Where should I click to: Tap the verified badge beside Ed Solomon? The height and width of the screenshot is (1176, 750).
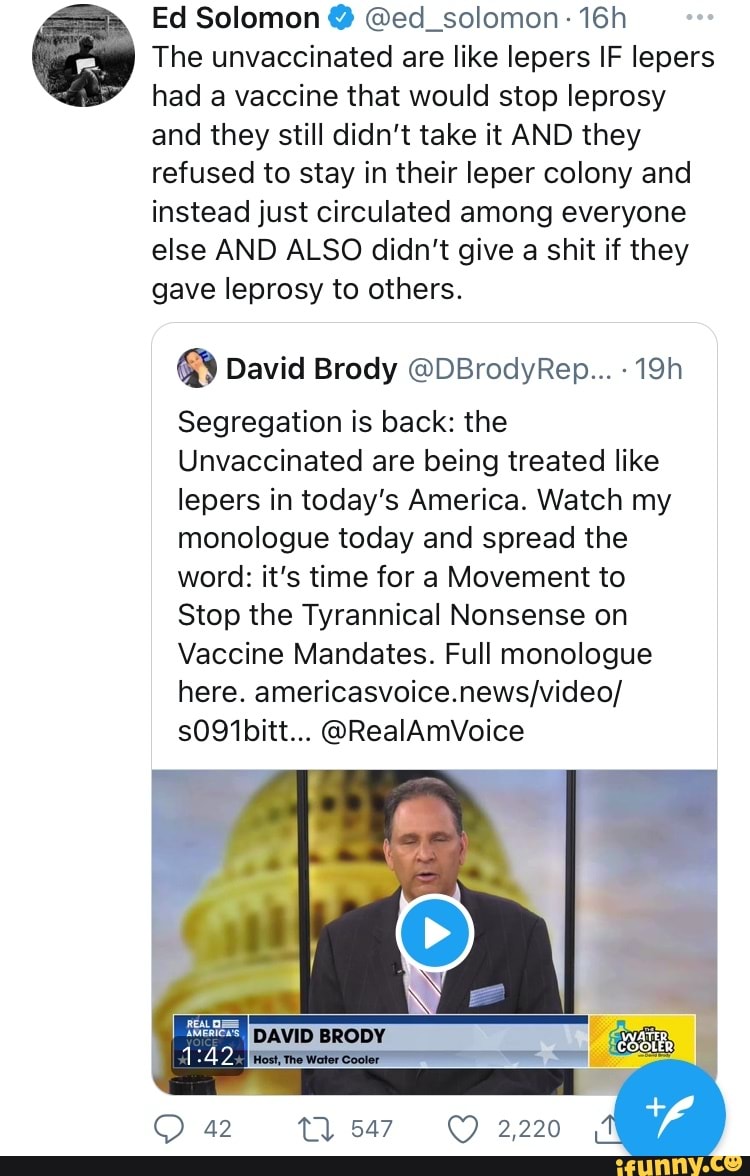[x=338, y=17]
